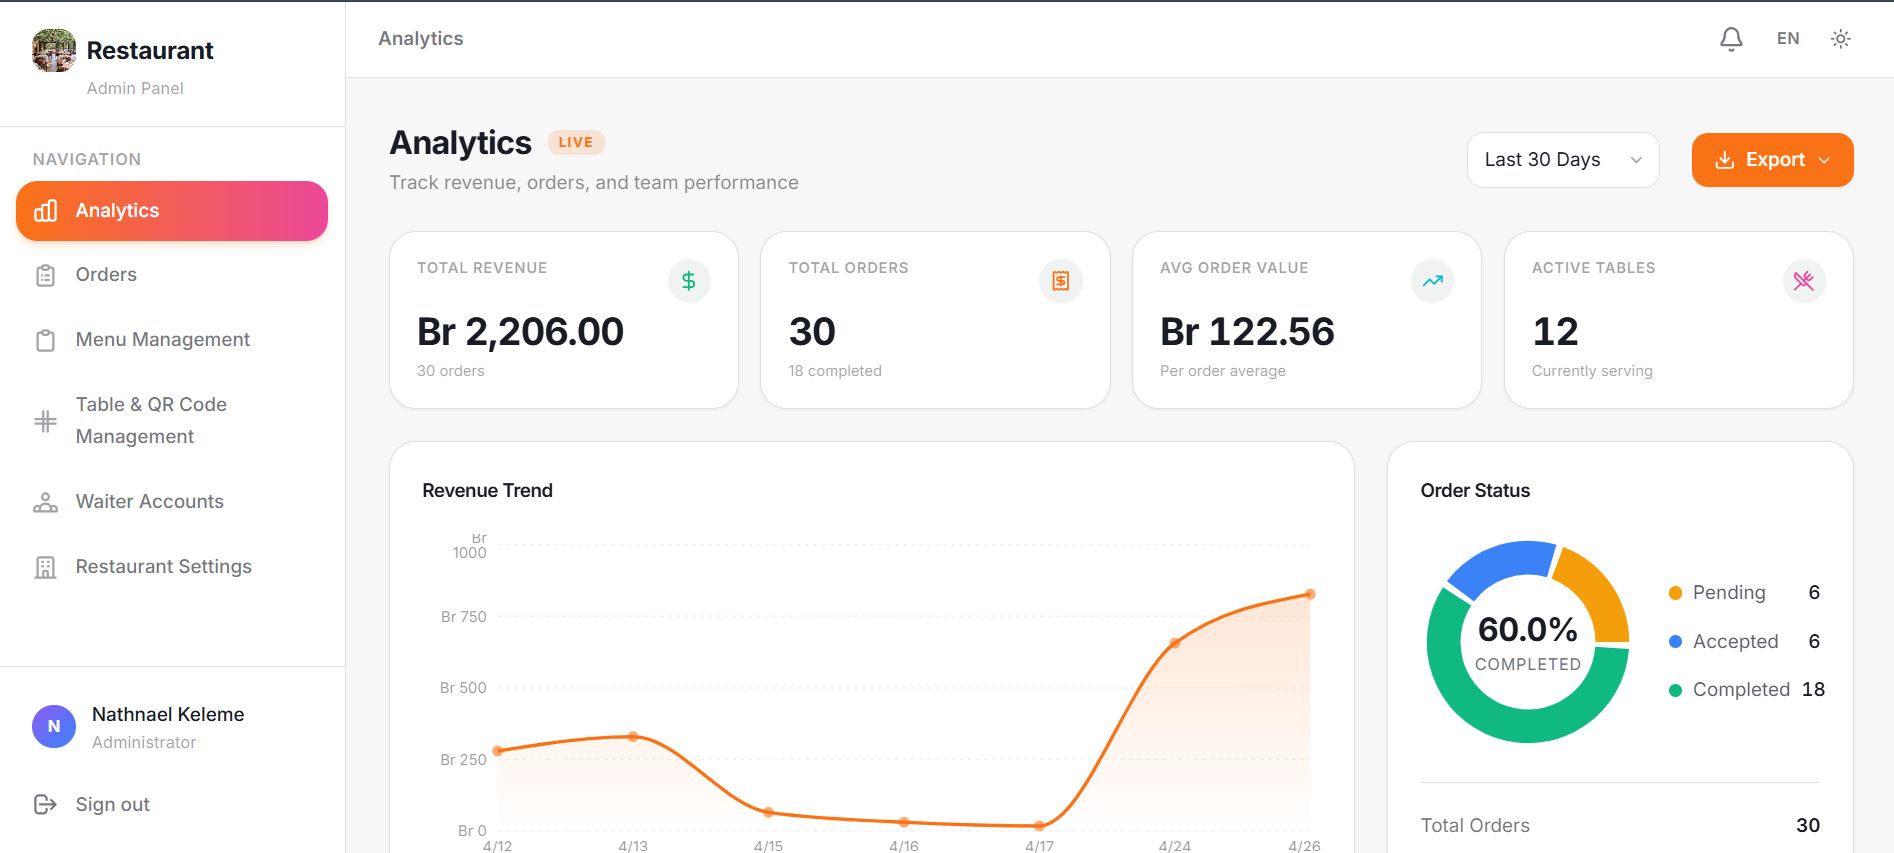Click the Analytics breadcrumb in header
Screen dimensions: 1894x853
click(421, 39)
